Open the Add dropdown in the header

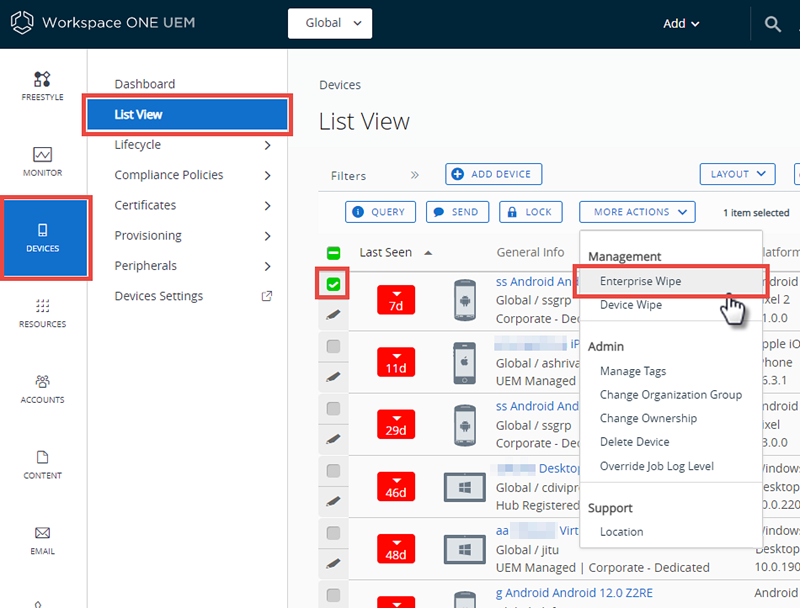pos(681,23)
